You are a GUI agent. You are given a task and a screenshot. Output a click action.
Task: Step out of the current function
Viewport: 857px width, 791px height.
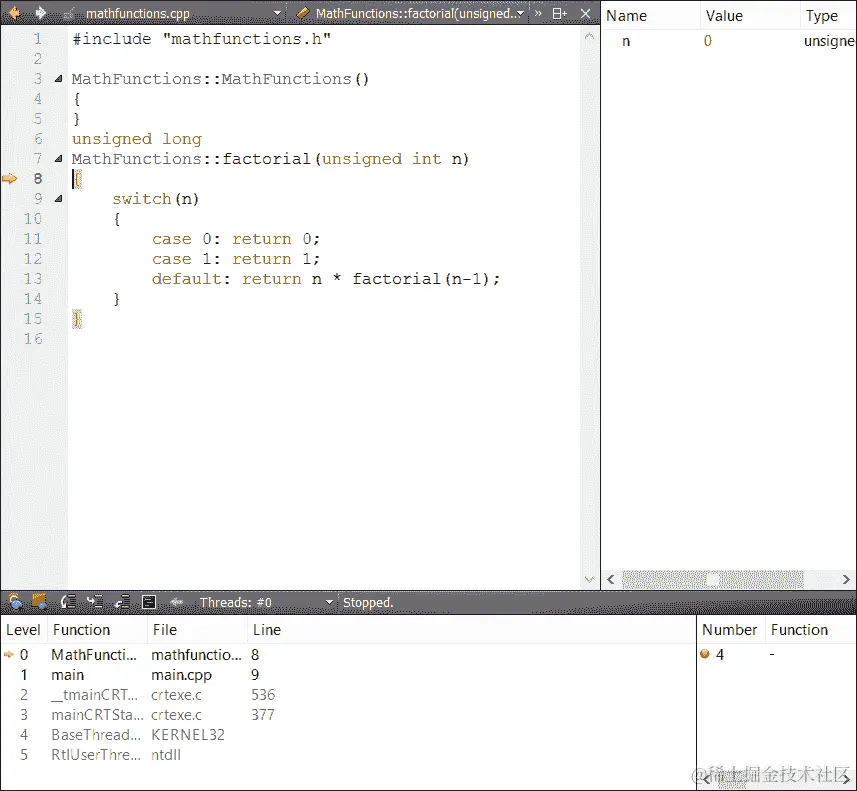pyautogui.click(x=122, y=602)
